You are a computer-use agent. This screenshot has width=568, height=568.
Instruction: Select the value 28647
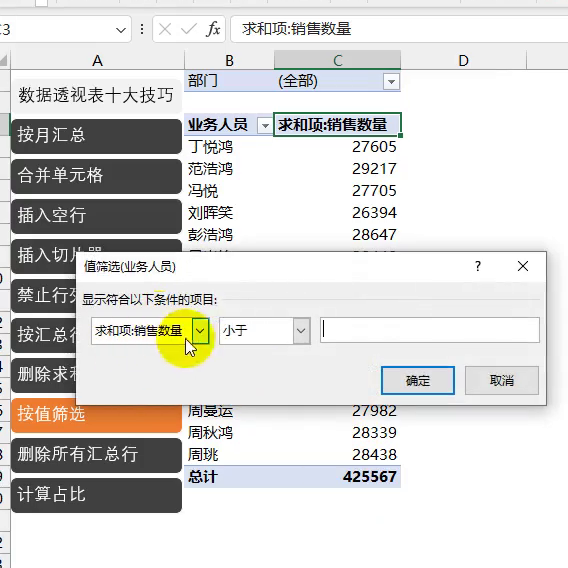tap(374, 235)
